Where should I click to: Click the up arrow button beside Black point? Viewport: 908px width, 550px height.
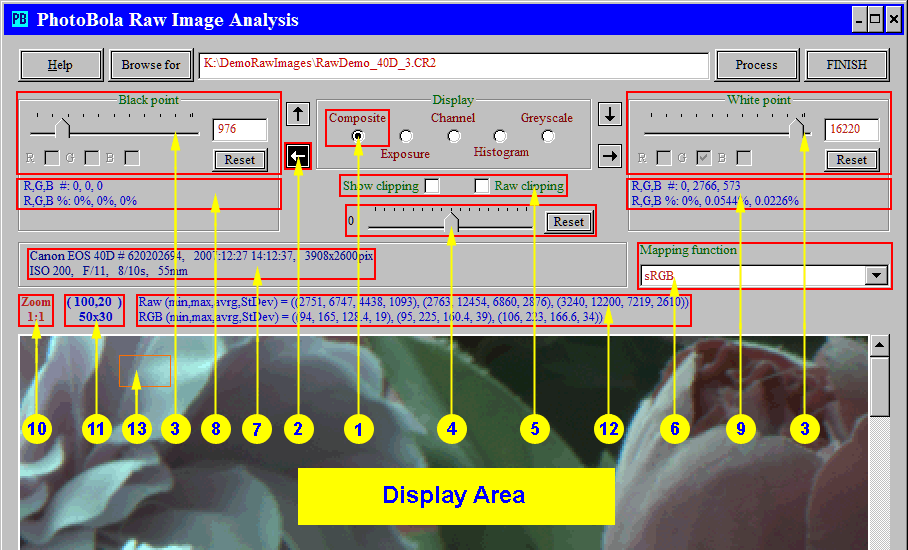tap(297, 113)
